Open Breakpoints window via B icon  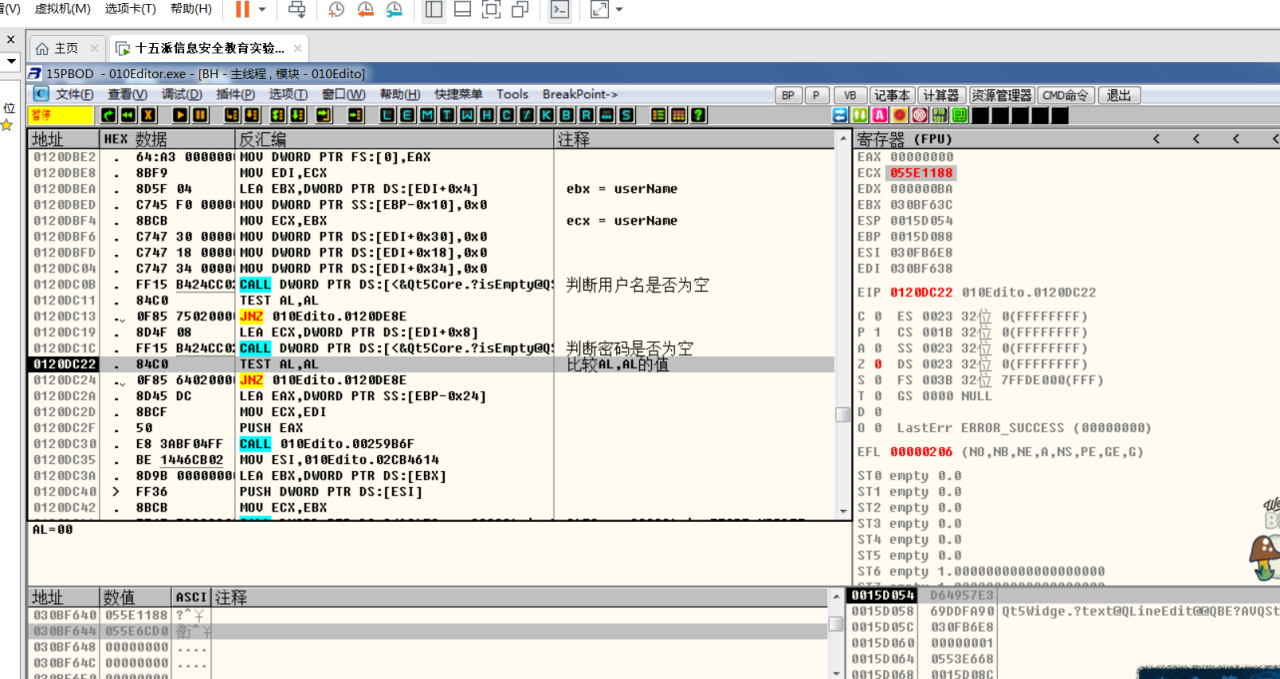567,115
